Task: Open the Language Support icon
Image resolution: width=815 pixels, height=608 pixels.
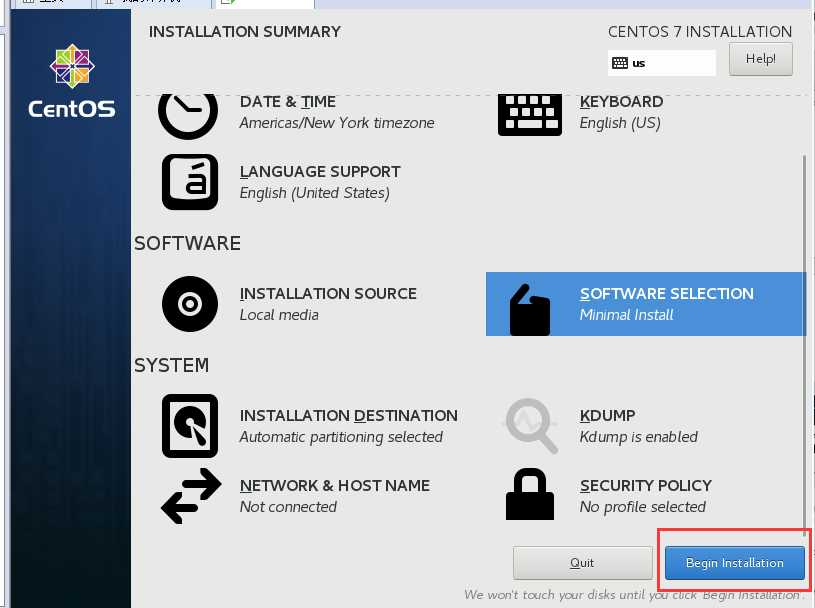Action: (190, 182)
